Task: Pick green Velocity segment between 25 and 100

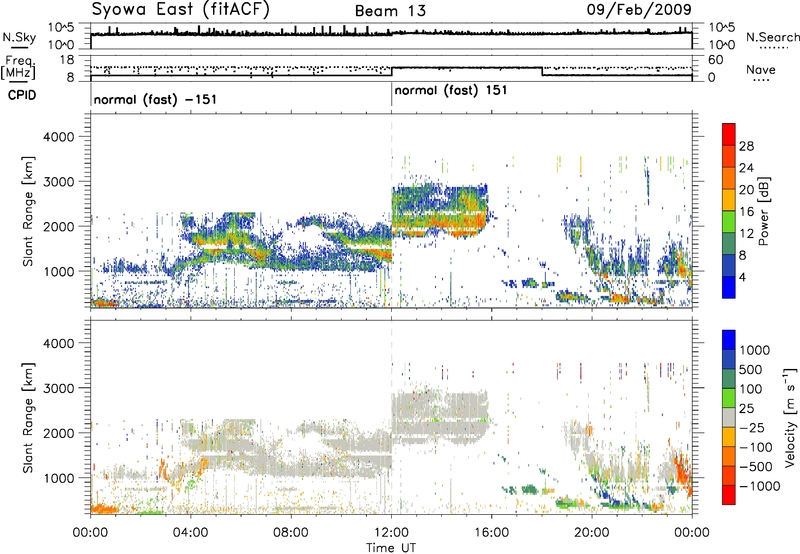Action: [729, 398]
